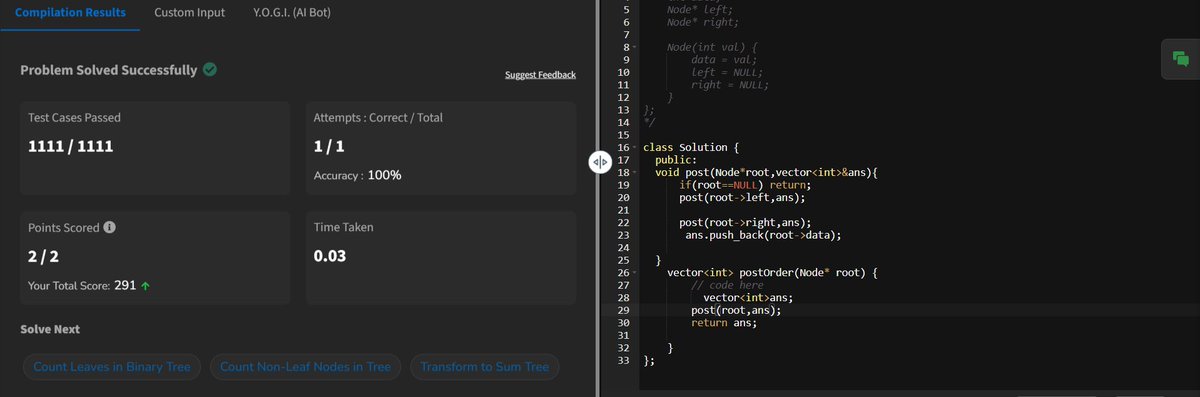Viewport: 1200px width, 397px height.
Task: Click the Attempts : Correct / Total label
Action: tap(378, 117)
